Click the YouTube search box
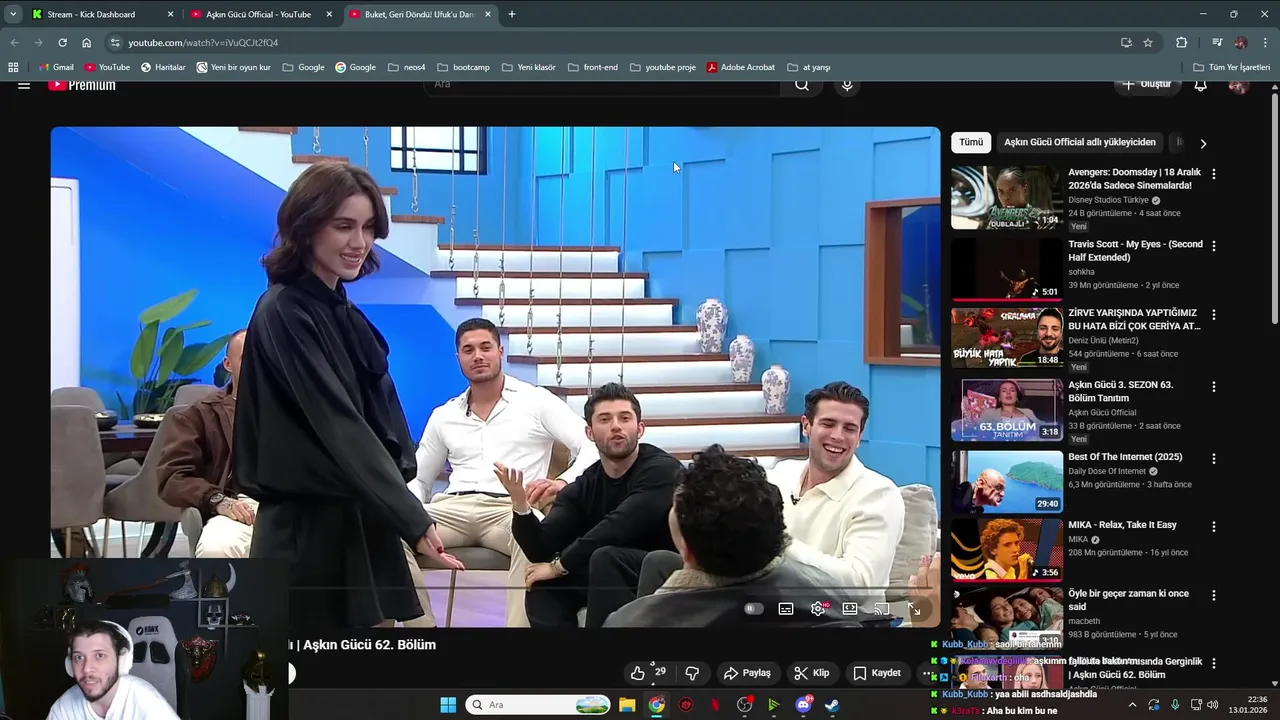Viewport: 1280px width, 720px height. [x=604, y=85]
